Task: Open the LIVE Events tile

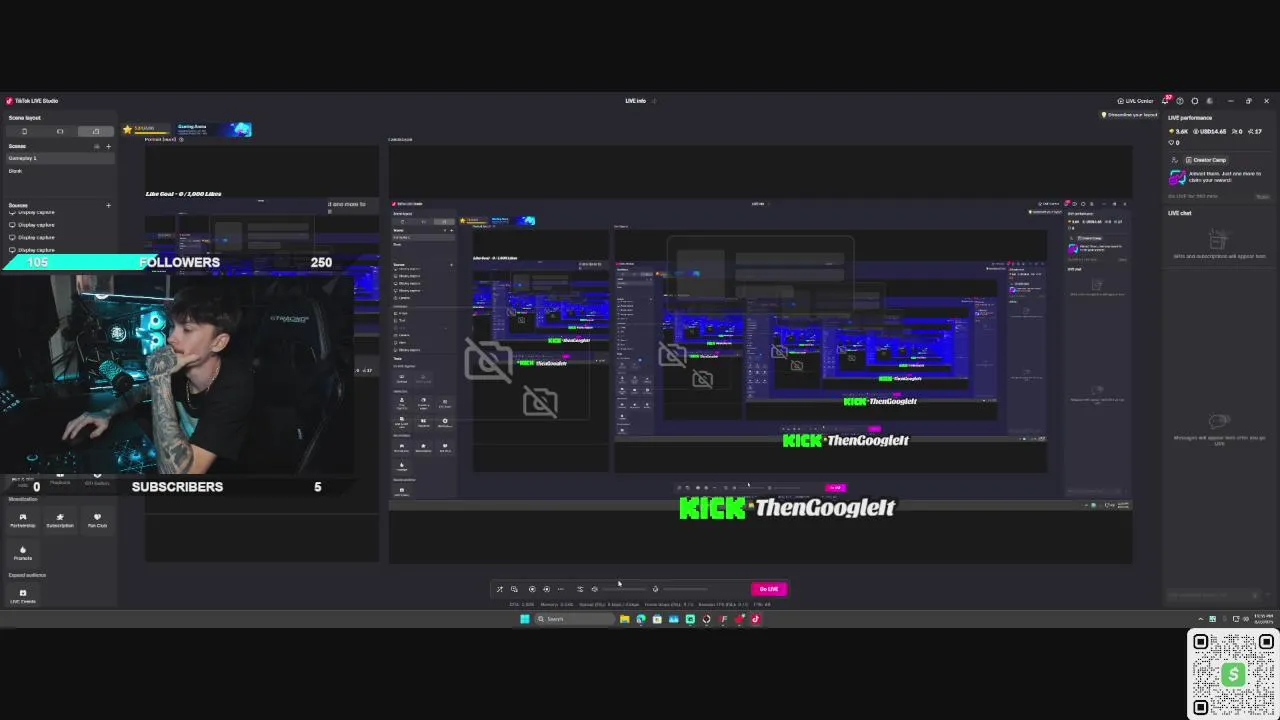Action: pyautogui.click(x=23, y=596)
